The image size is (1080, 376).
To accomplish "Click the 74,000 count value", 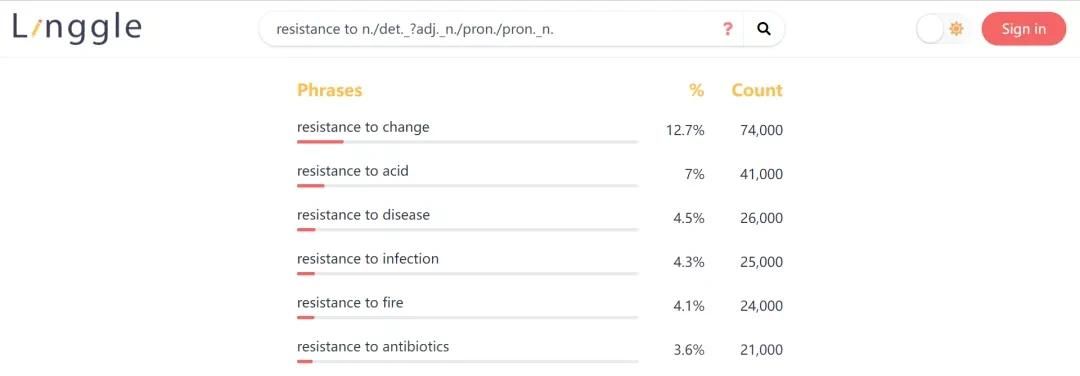I will coord(762,130).
